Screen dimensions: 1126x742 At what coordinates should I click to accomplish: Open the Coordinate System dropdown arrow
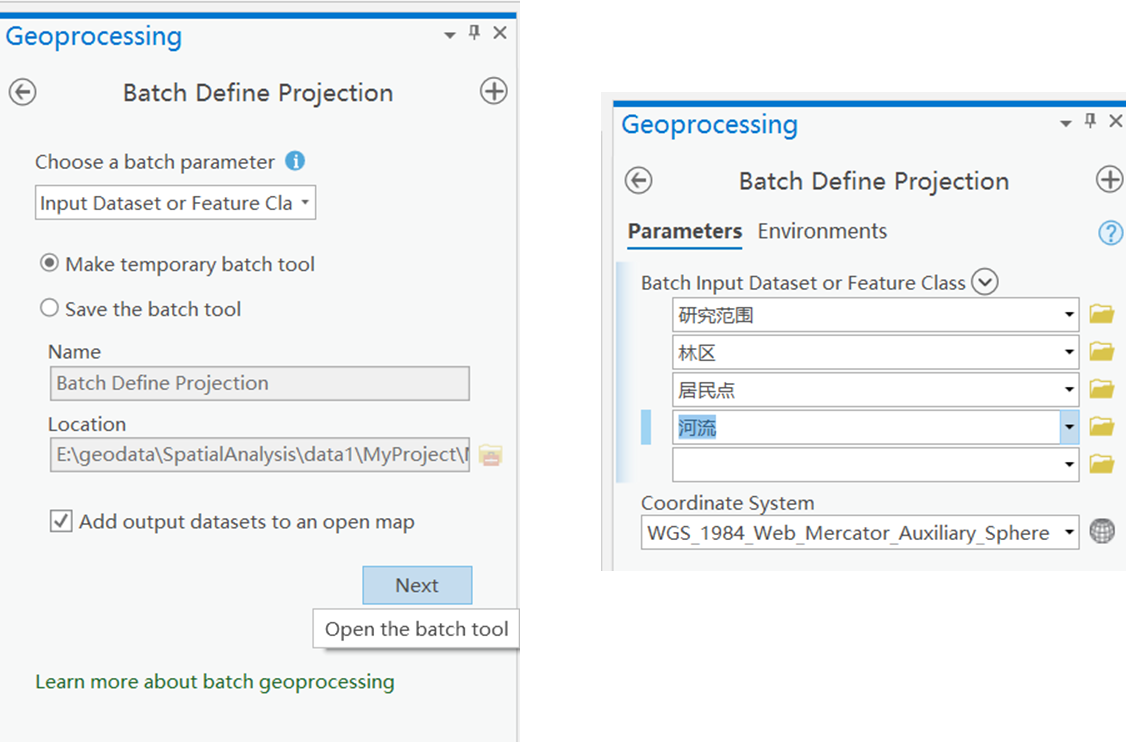(x=1069, y=532)
